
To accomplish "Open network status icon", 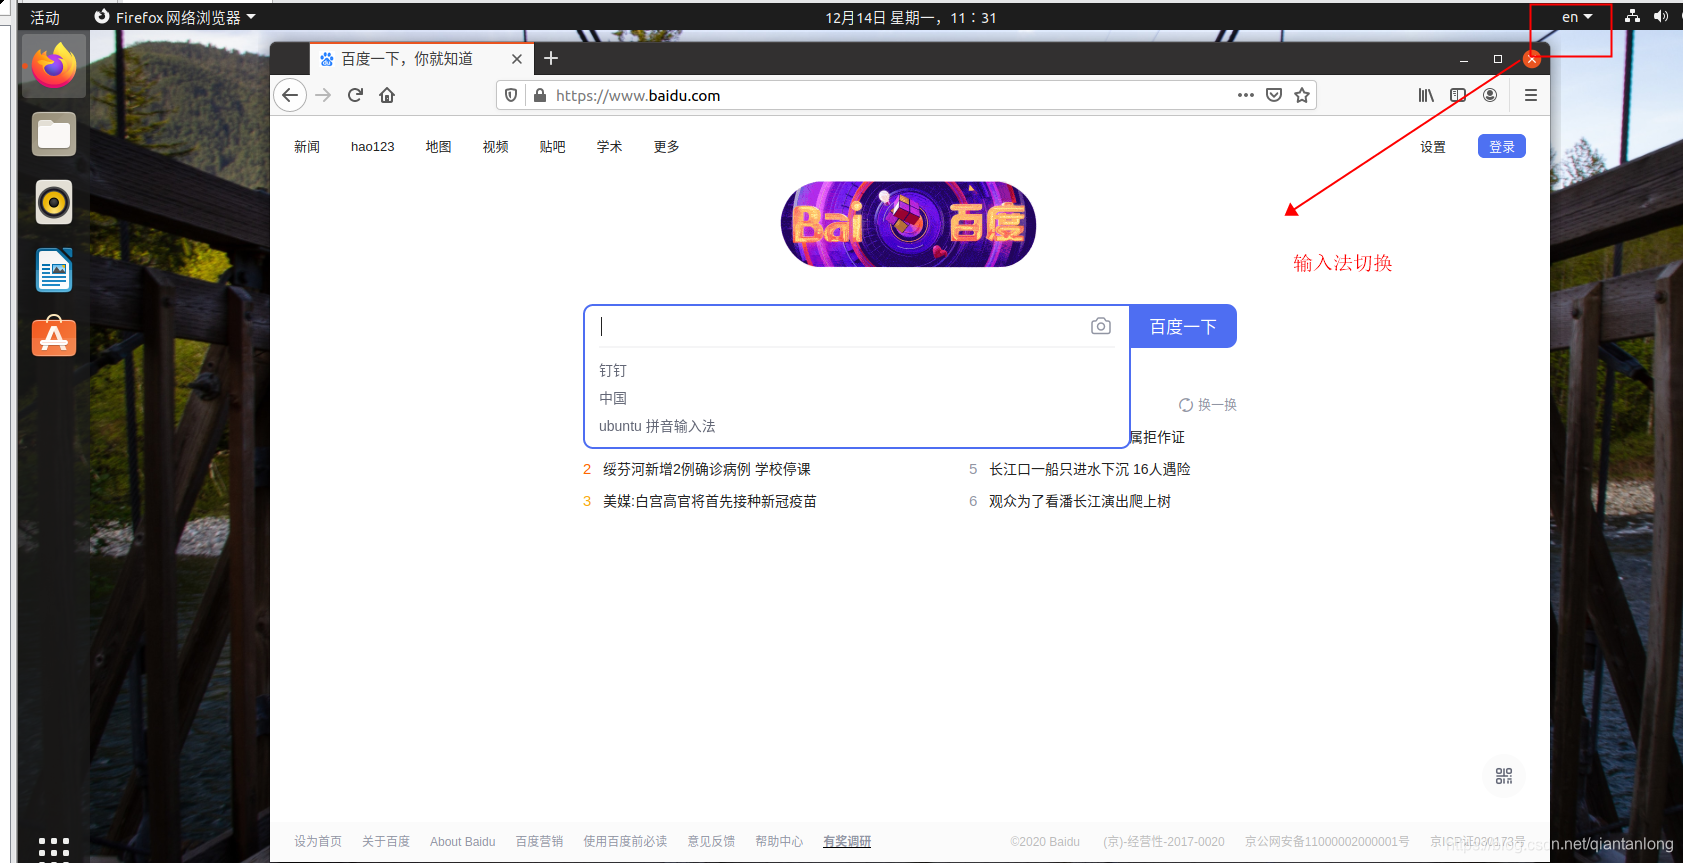I will tap(1632, 16).
